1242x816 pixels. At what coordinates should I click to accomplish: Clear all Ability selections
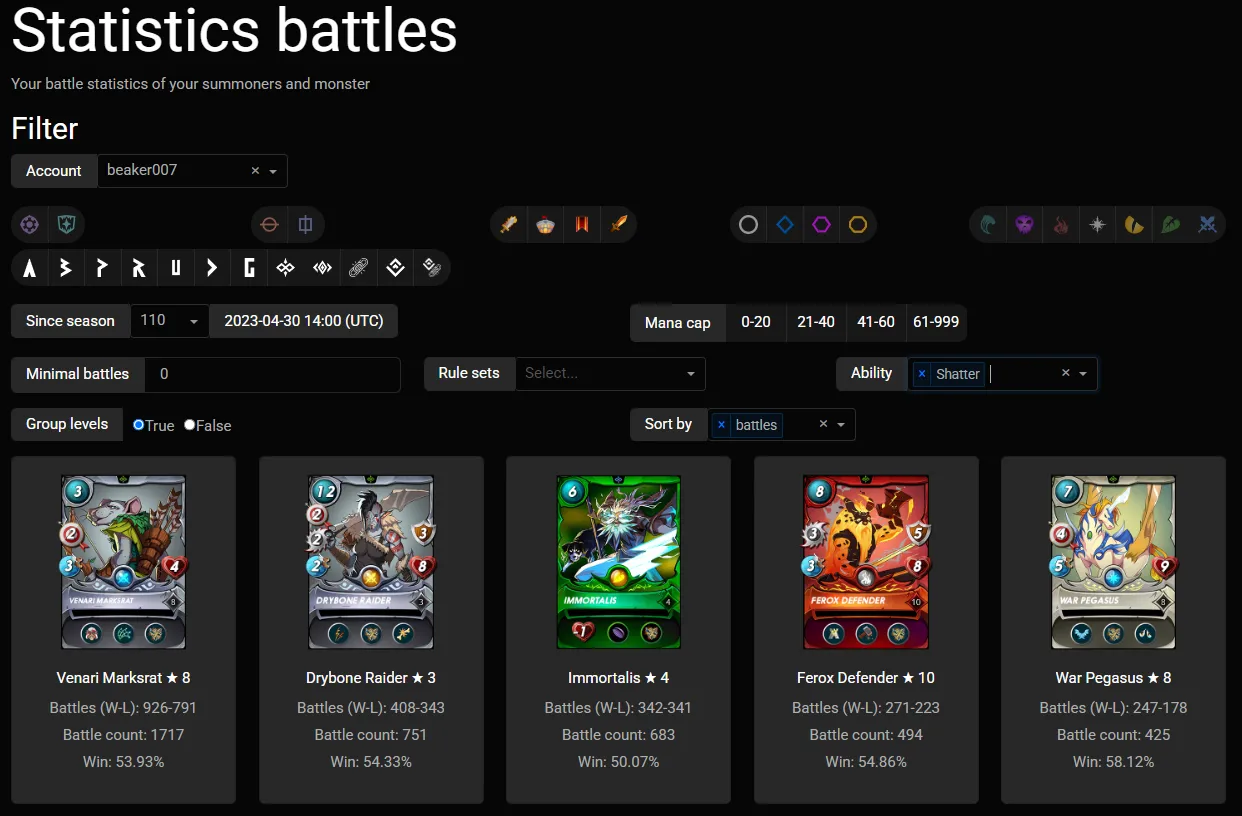(1066, 373)
